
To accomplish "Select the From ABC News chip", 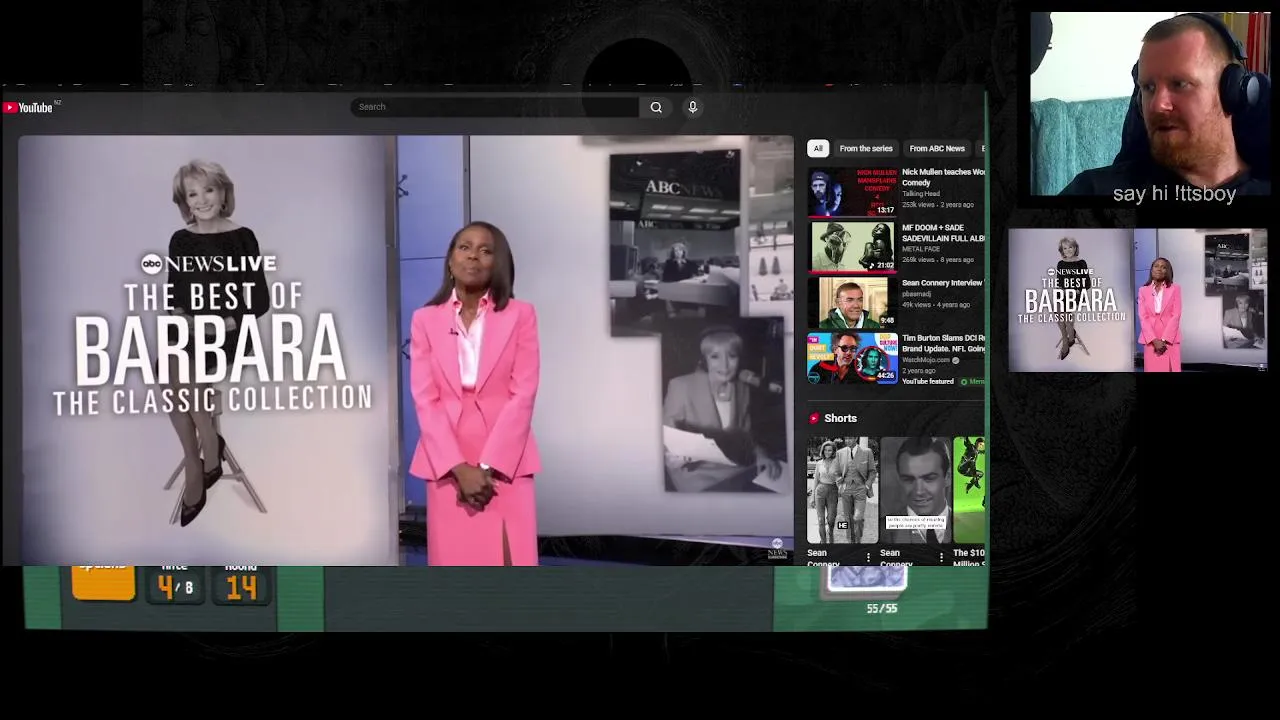I will click(937, 148).
